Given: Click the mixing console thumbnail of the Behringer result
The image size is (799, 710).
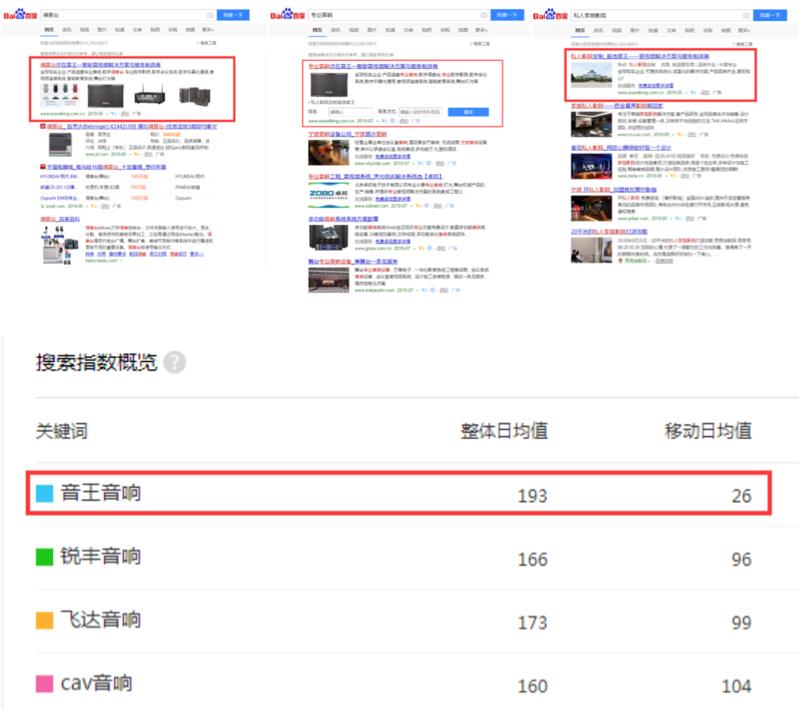Looking at the screenshot, I should (x=60, y=144).
